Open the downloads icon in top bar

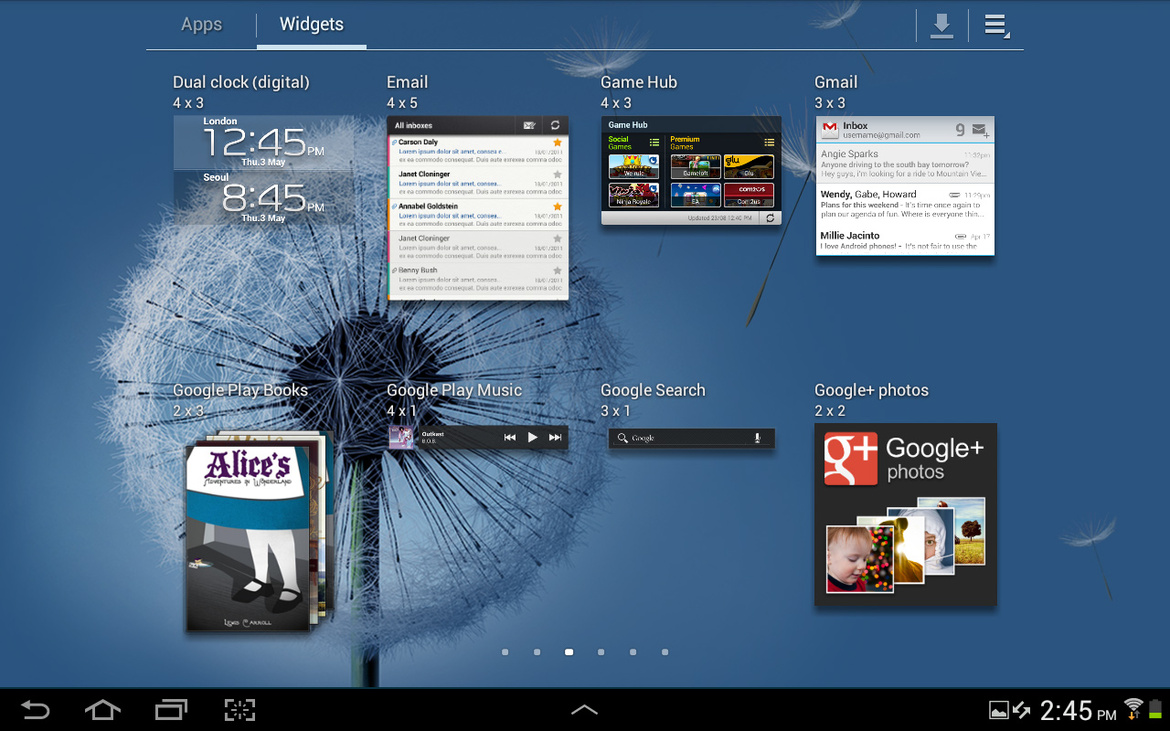click(x=942, y=25)
